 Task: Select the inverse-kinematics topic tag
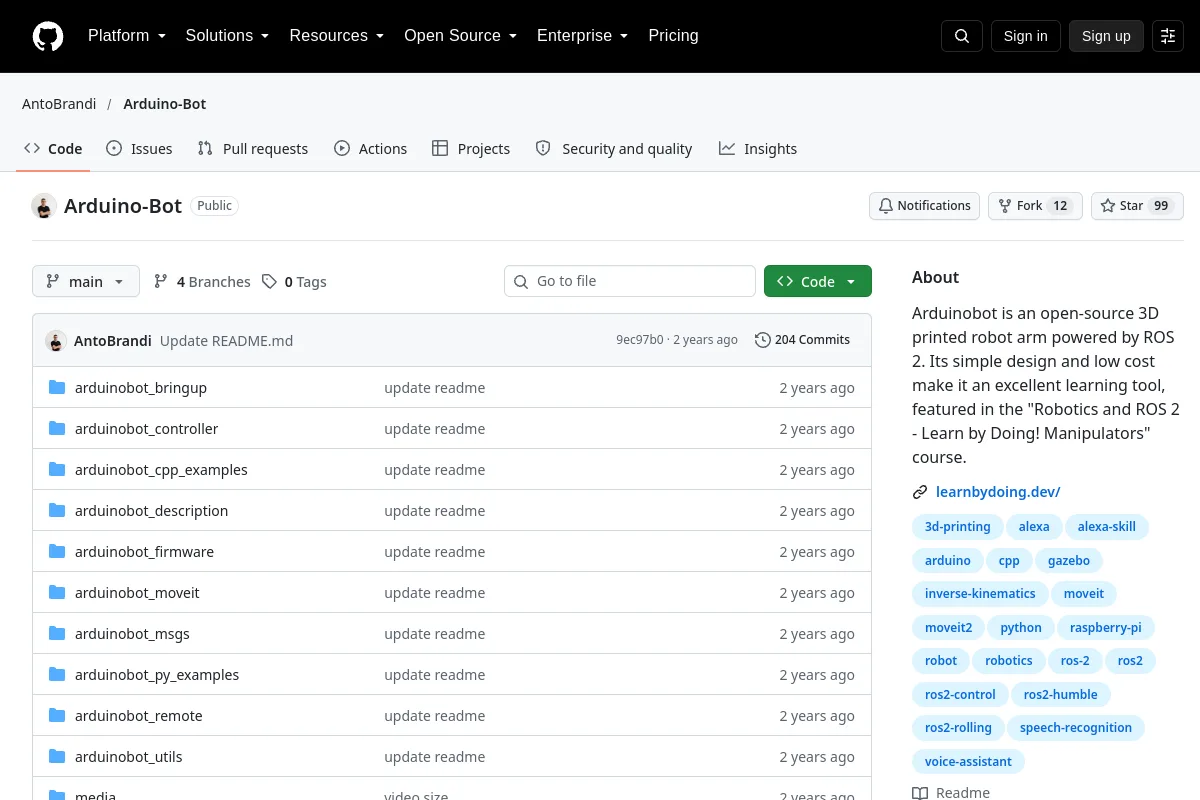[980, 594]
